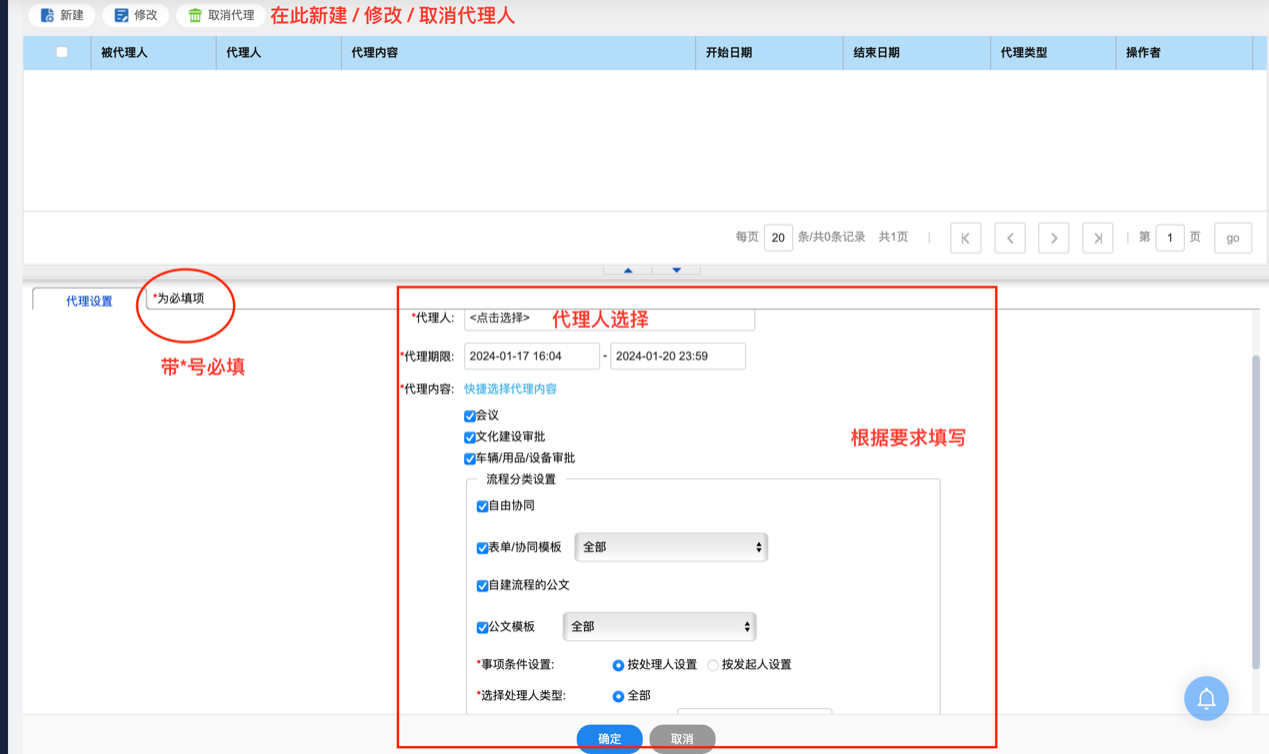Select the 按发起人设置 radio option
This screenshot has width=1269, height=754.
click(x=713, y=664)
